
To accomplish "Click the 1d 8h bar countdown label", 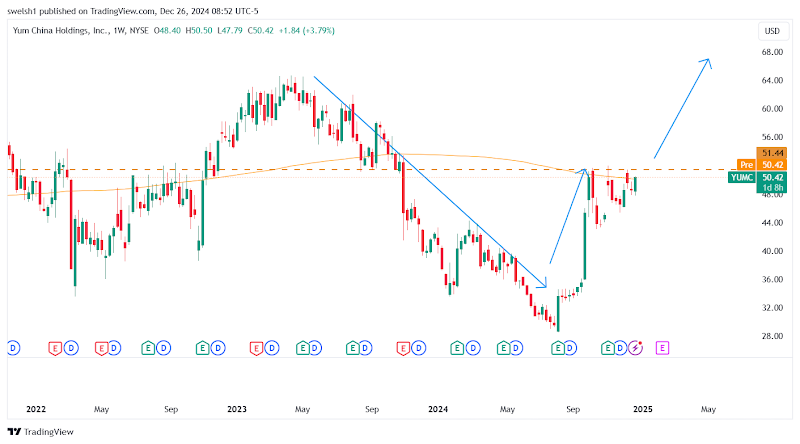I will pyautogui.click(x=771, y=188).
